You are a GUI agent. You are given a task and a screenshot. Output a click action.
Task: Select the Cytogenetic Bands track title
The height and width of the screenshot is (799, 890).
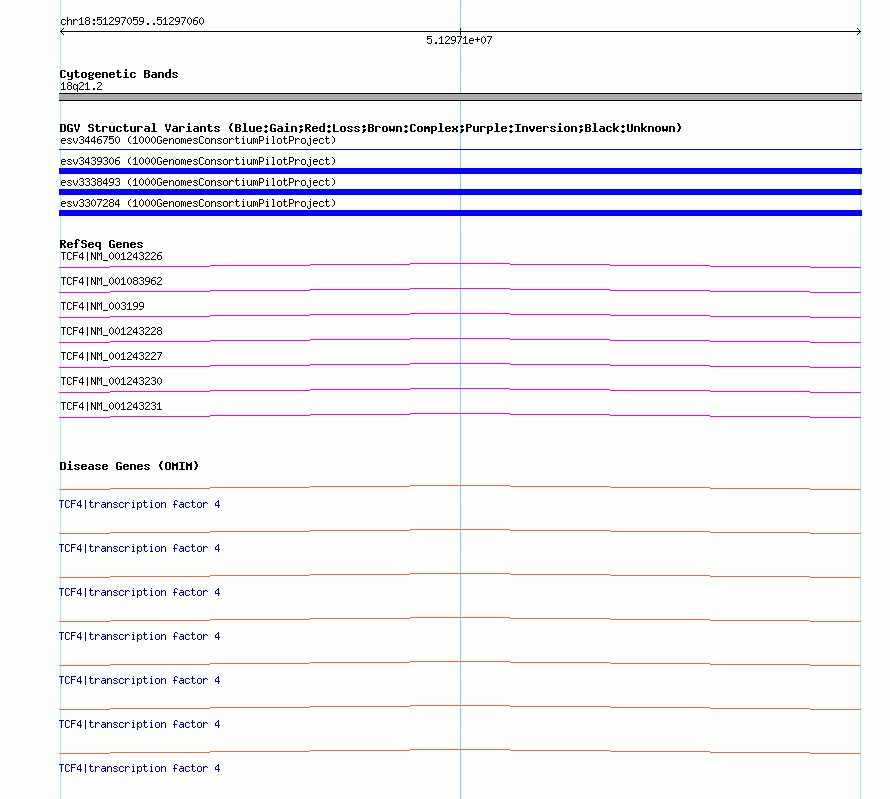(119, 74)
